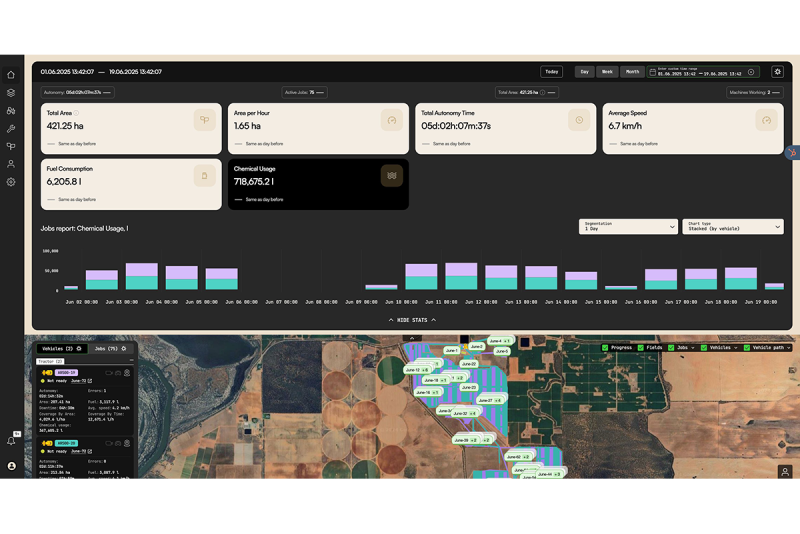The image size is (800, 534).
Task: Click the HubSpot chat widget icon
Action: click(x=792, y=152)
